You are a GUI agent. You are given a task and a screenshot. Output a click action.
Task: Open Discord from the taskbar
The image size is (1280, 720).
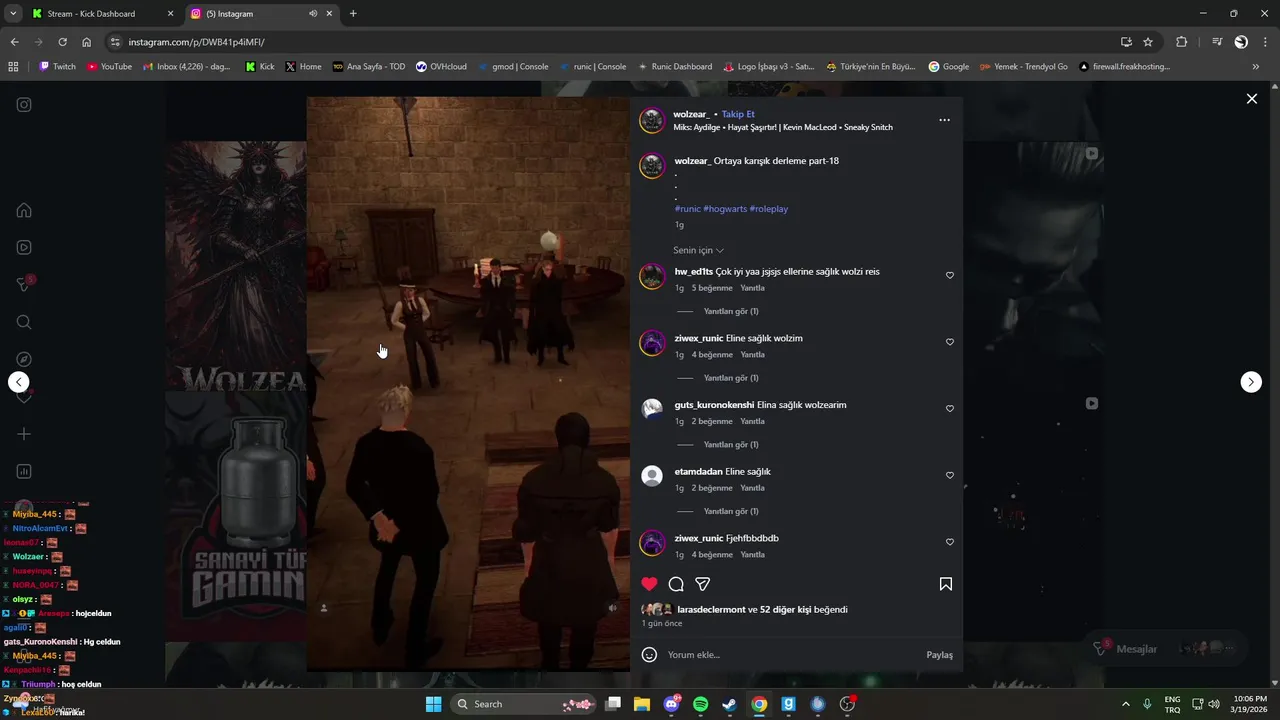click(671, 704)
